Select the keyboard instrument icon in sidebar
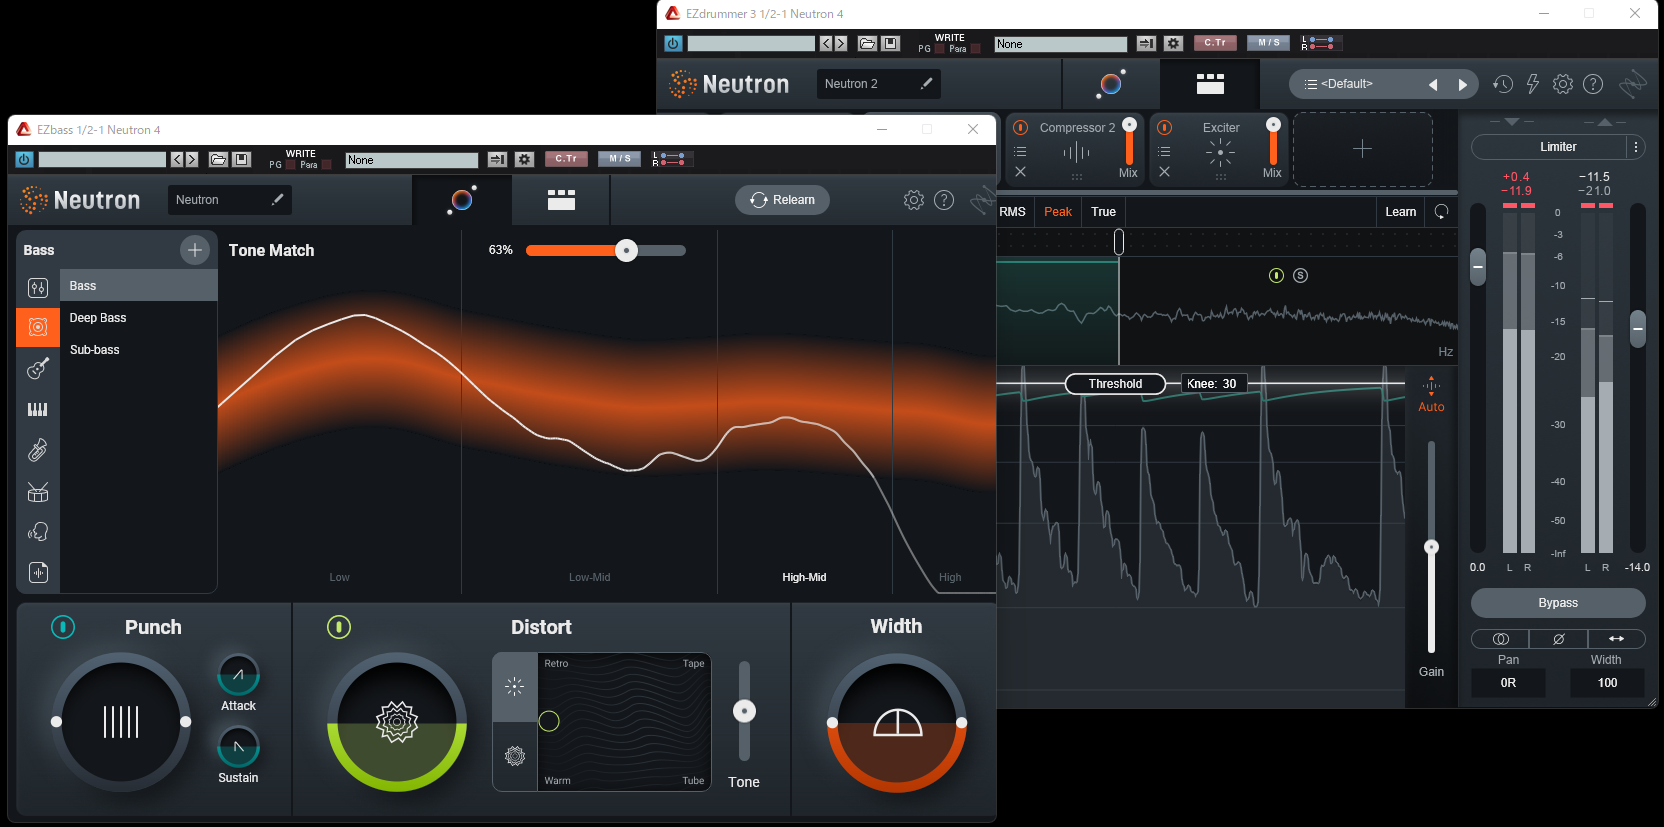This screenshot has width=1664, height=827. click(38, 409)
